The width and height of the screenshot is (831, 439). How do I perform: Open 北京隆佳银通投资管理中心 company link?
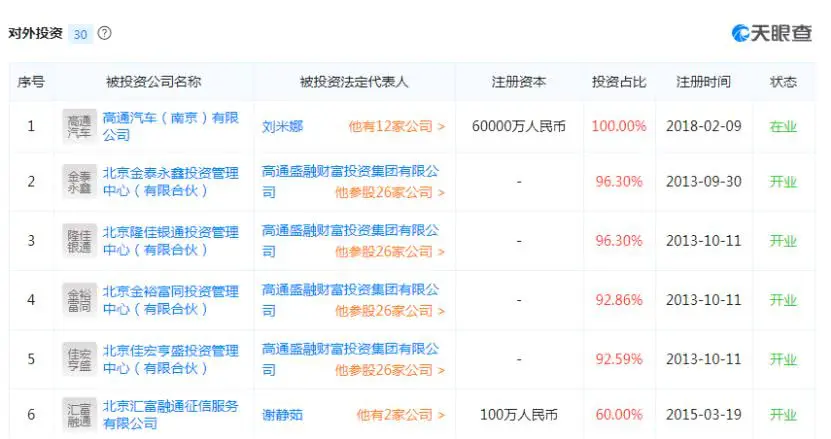click(171, 241)
